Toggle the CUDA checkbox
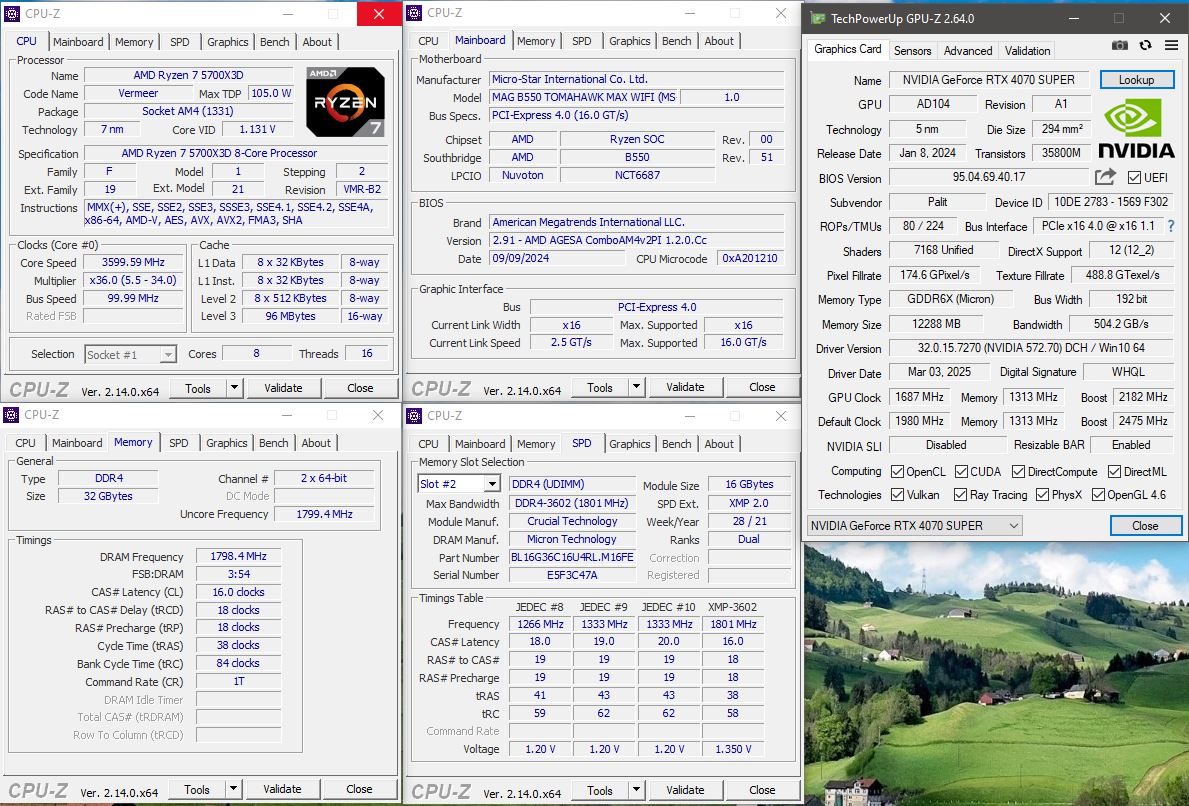Image resolution: width=1189 pixels, height=806 pixels. 962,472
